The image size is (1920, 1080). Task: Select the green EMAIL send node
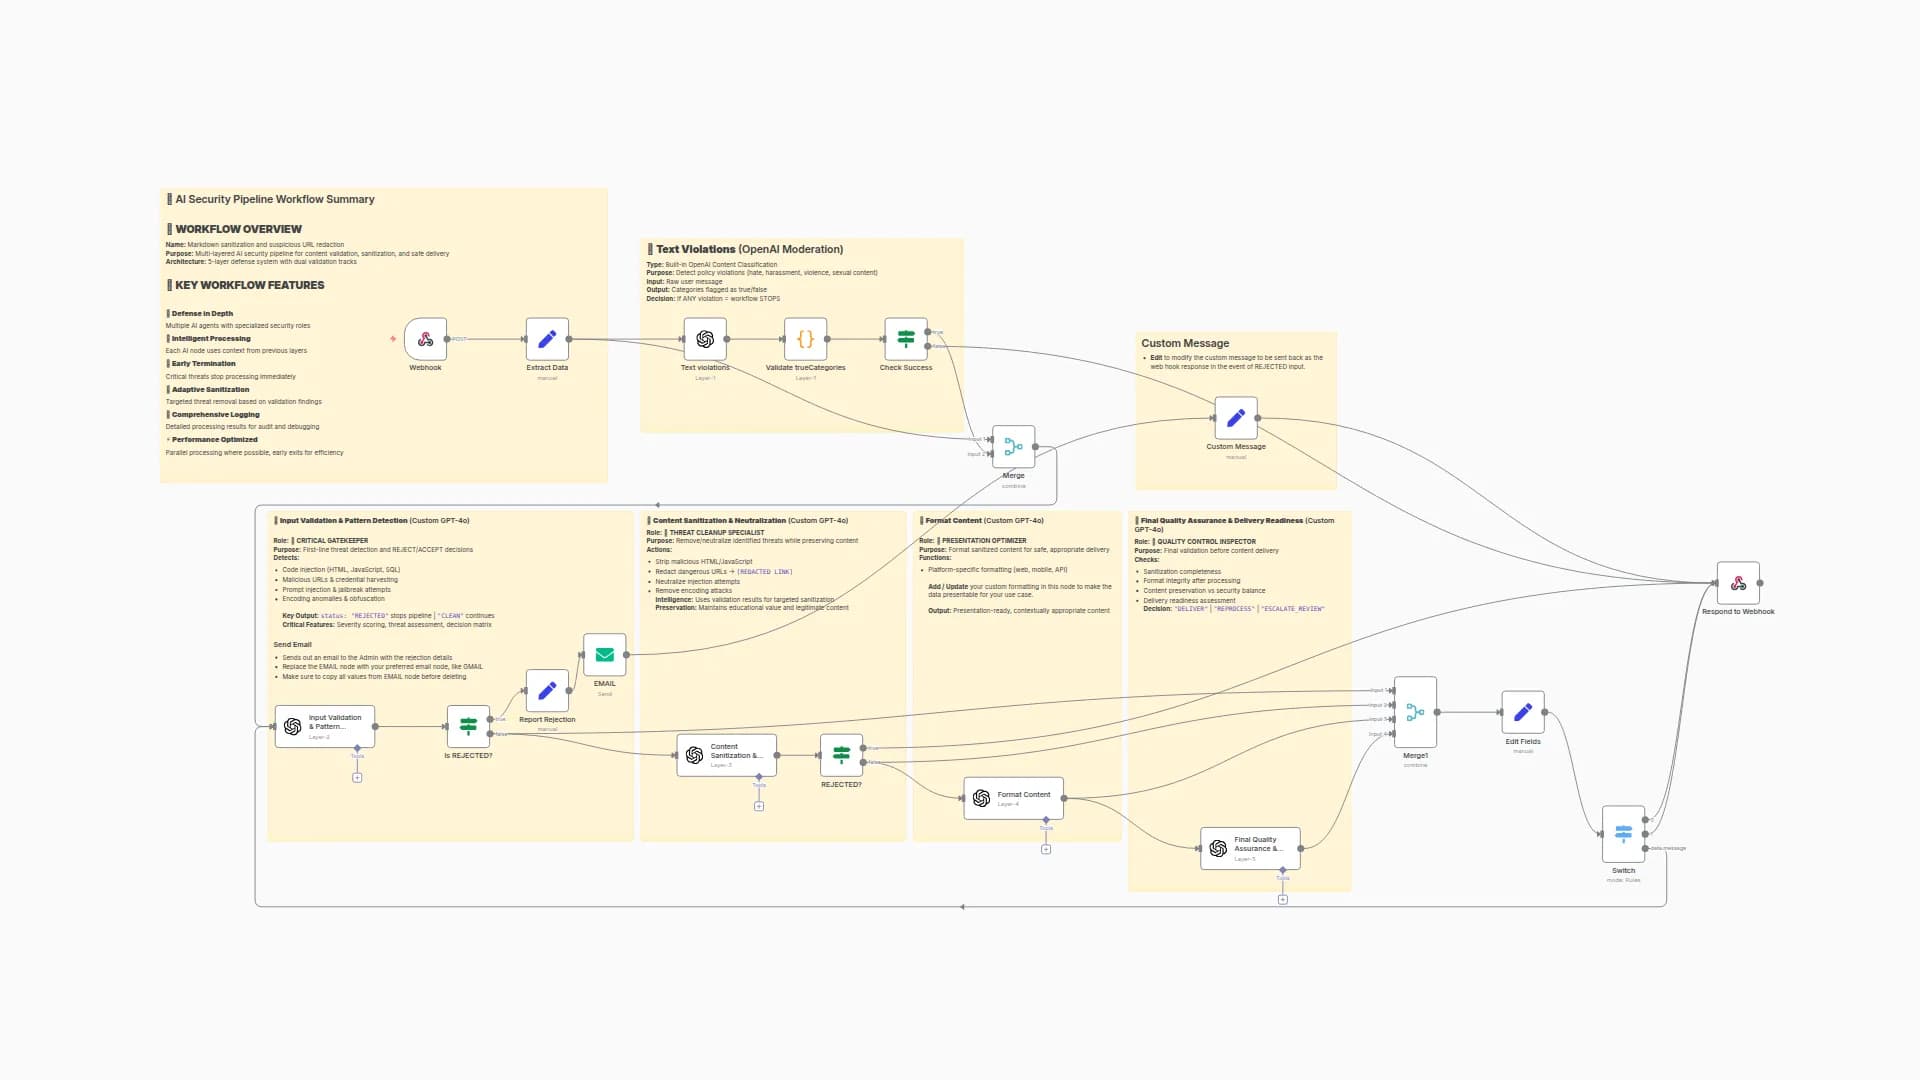pyautogui.click(x=604, y=655)
